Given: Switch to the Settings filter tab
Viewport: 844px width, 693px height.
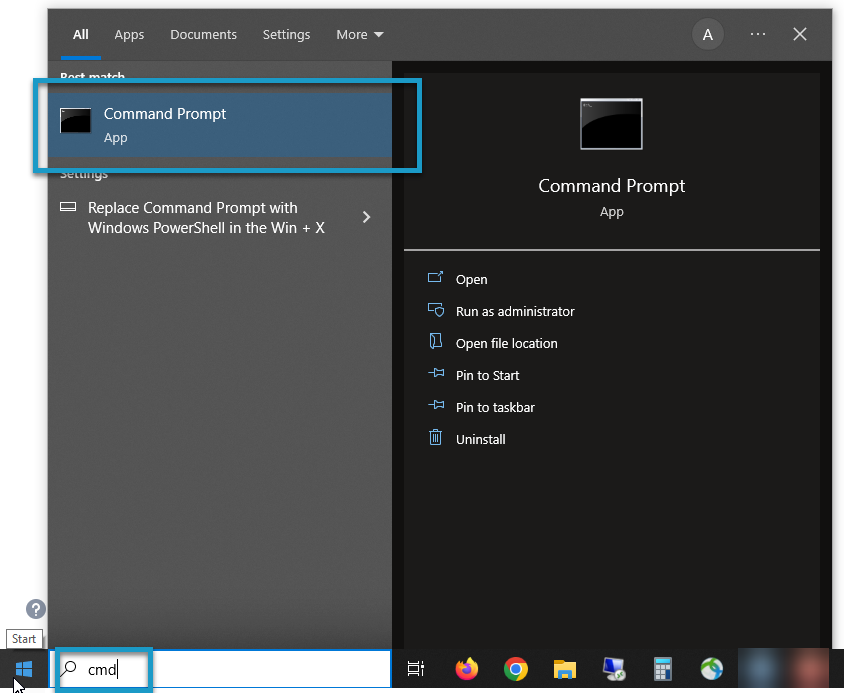Looking at the screenshot, I should click(286, 34).
